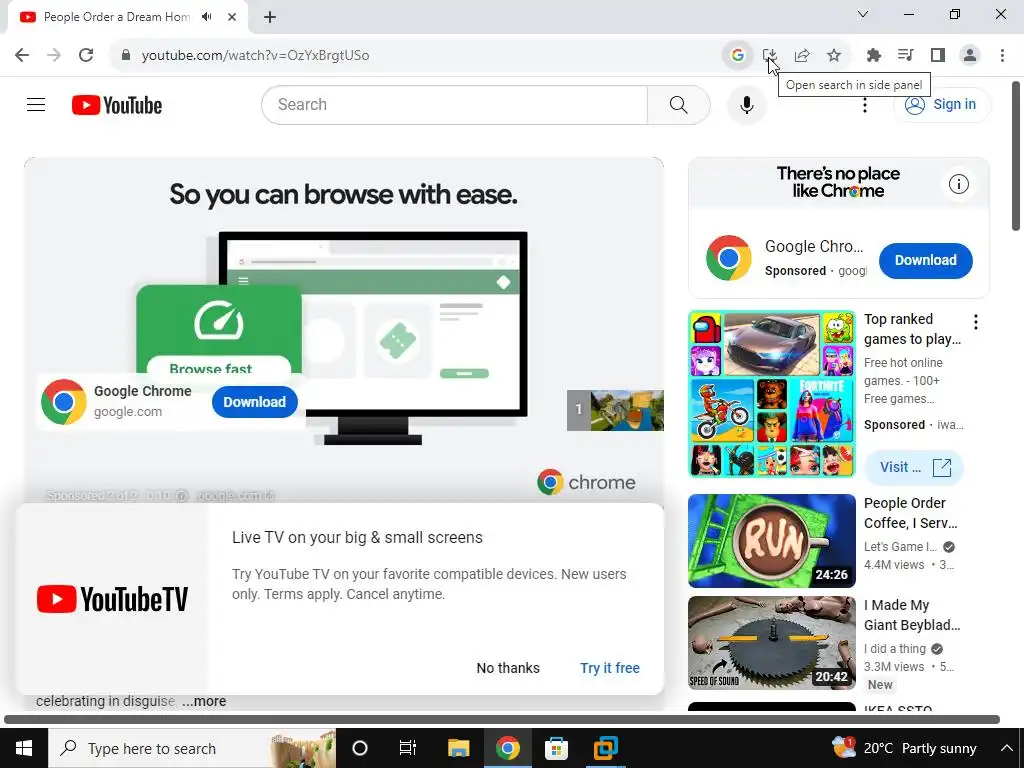
Task: Open Microsoft Store from taskbar
Action: [x=556, y=748]
